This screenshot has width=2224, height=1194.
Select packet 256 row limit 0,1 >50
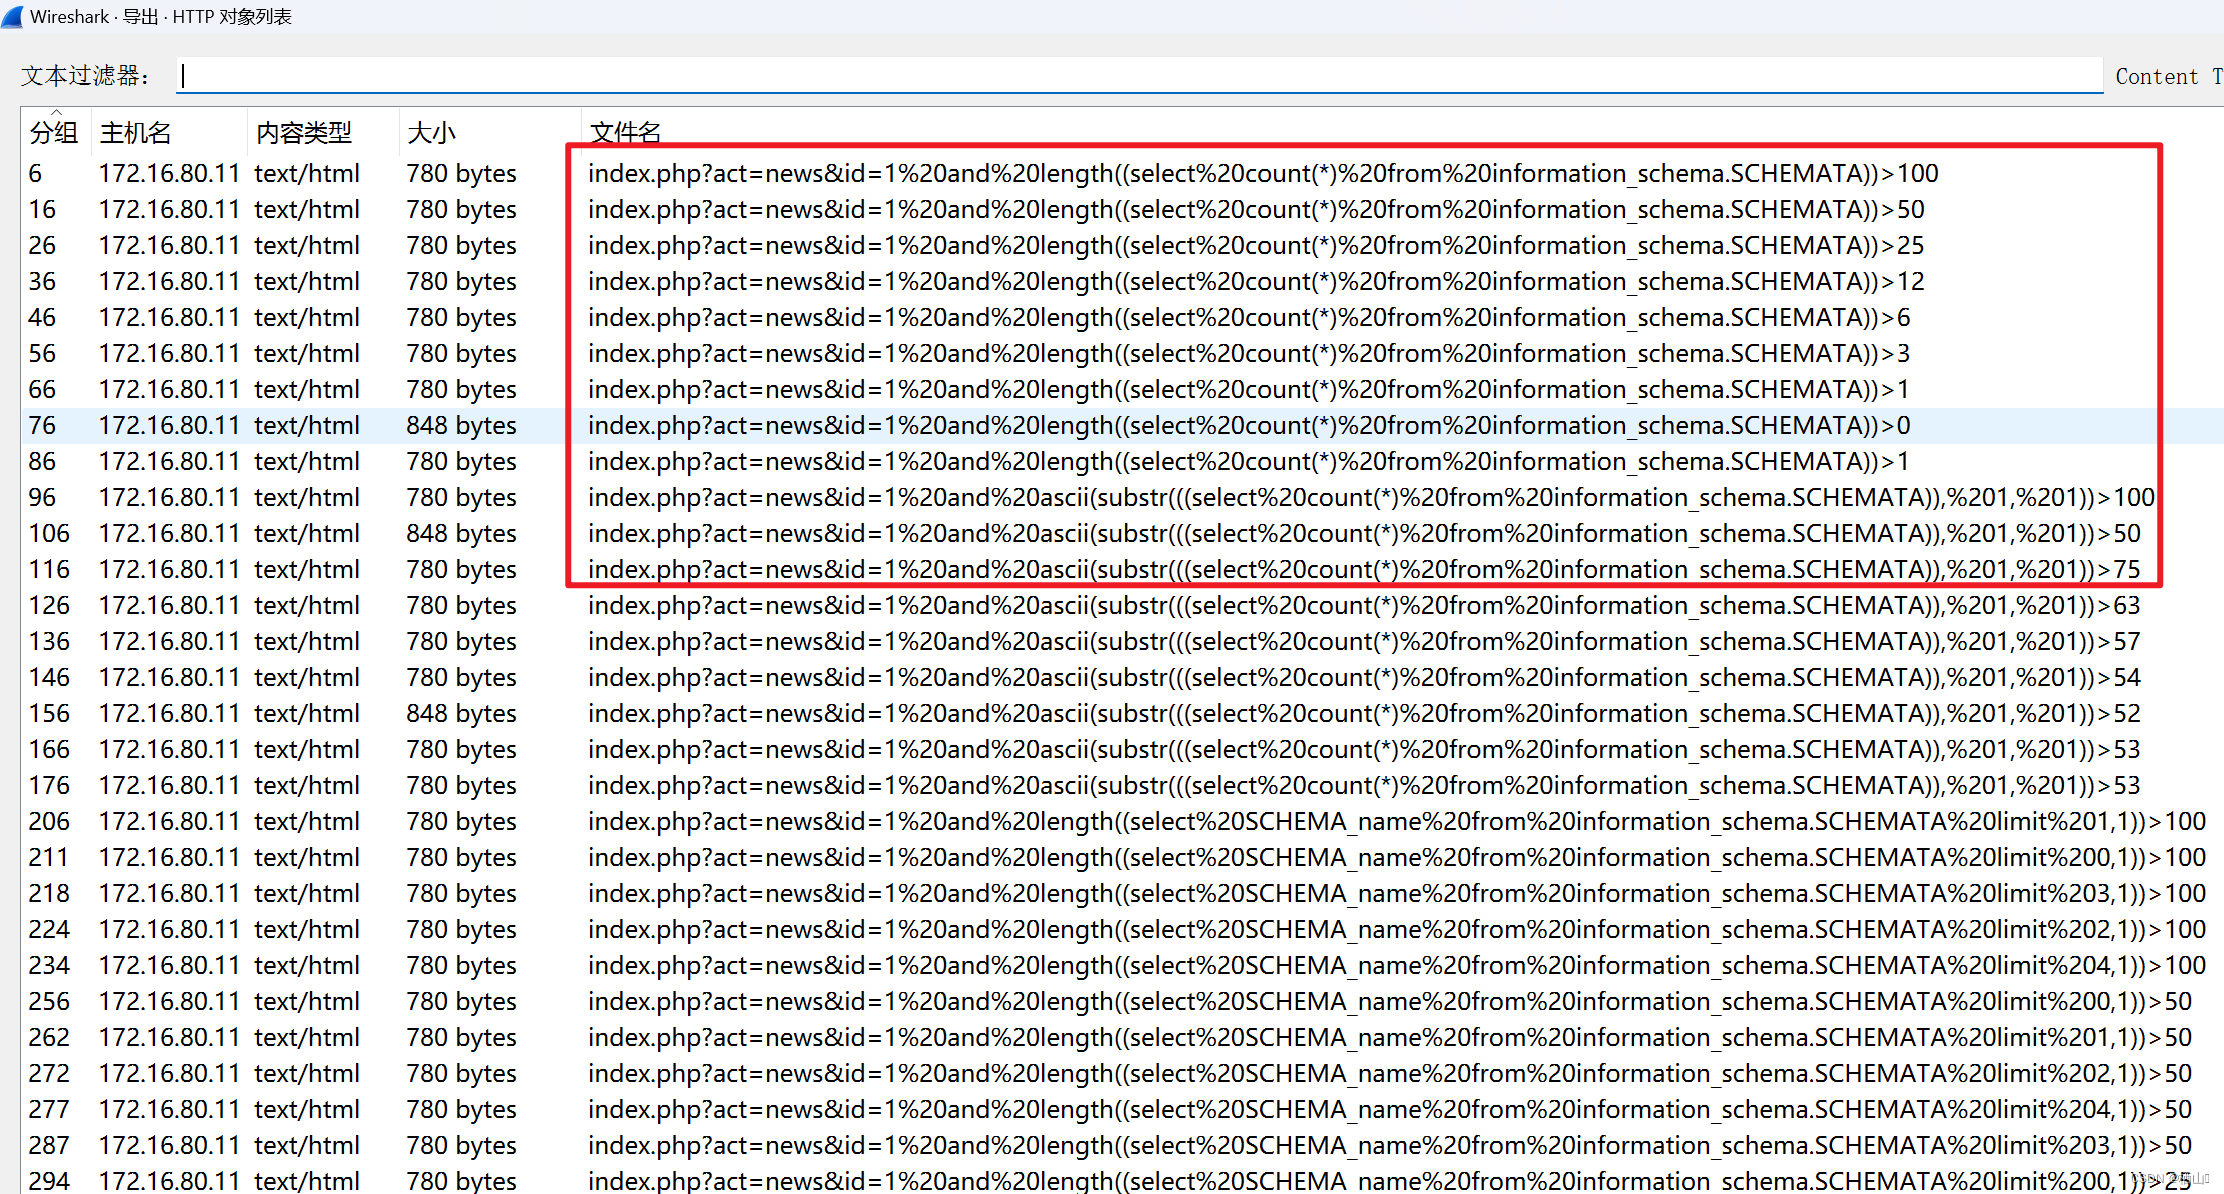[x=1122, y=1001]
